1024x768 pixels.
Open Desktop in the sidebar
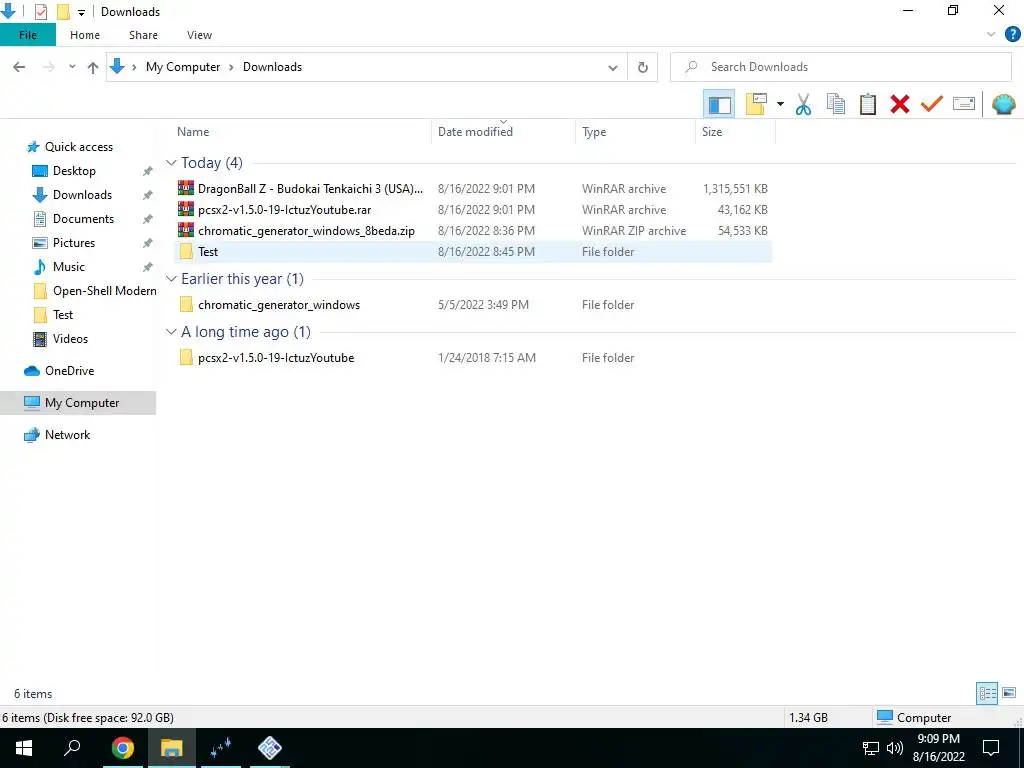coord(74,171)
